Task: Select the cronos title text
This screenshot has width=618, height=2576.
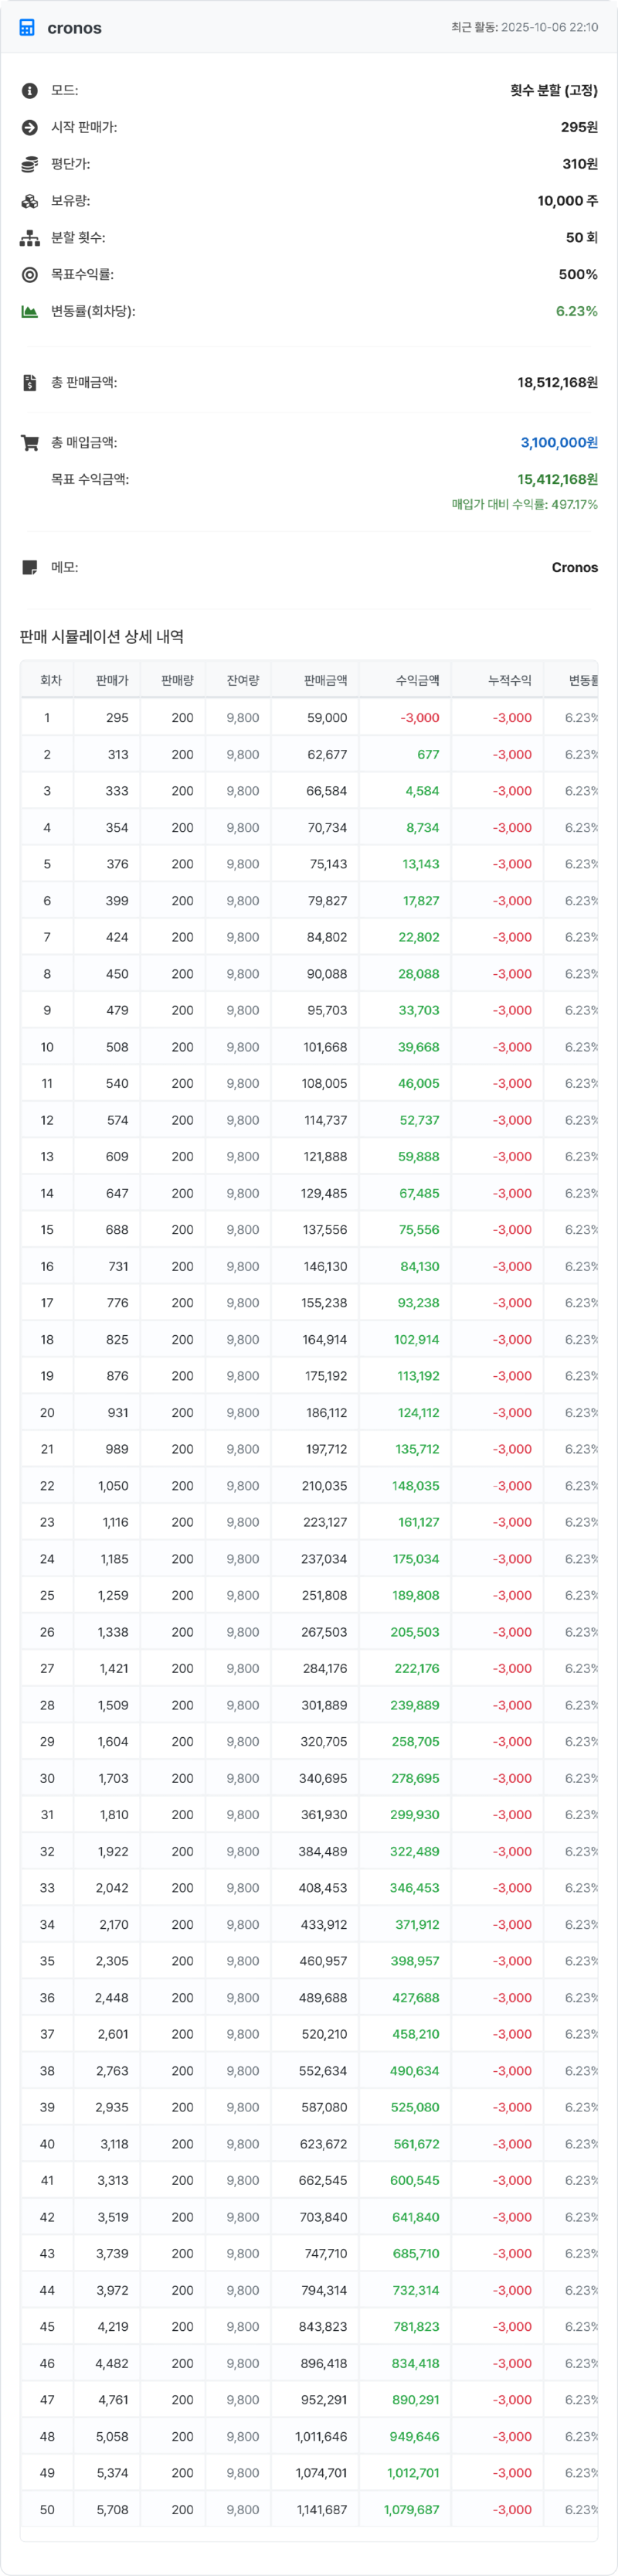Action: click(x=75, y=28)
